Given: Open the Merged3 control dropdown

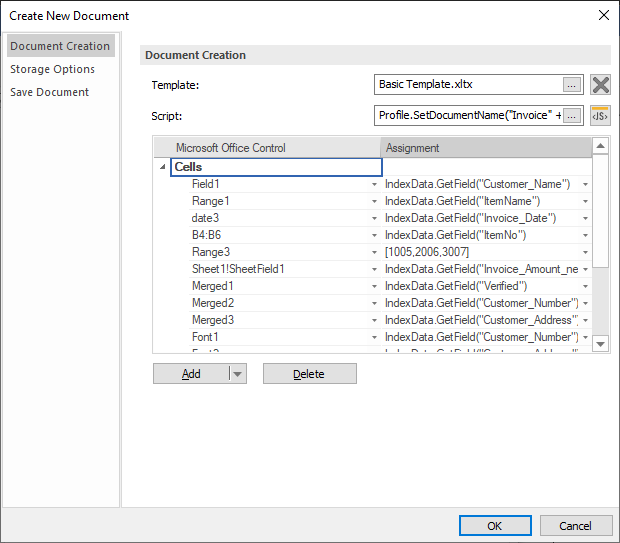Looking at the screenshot, I should [374, 320].
